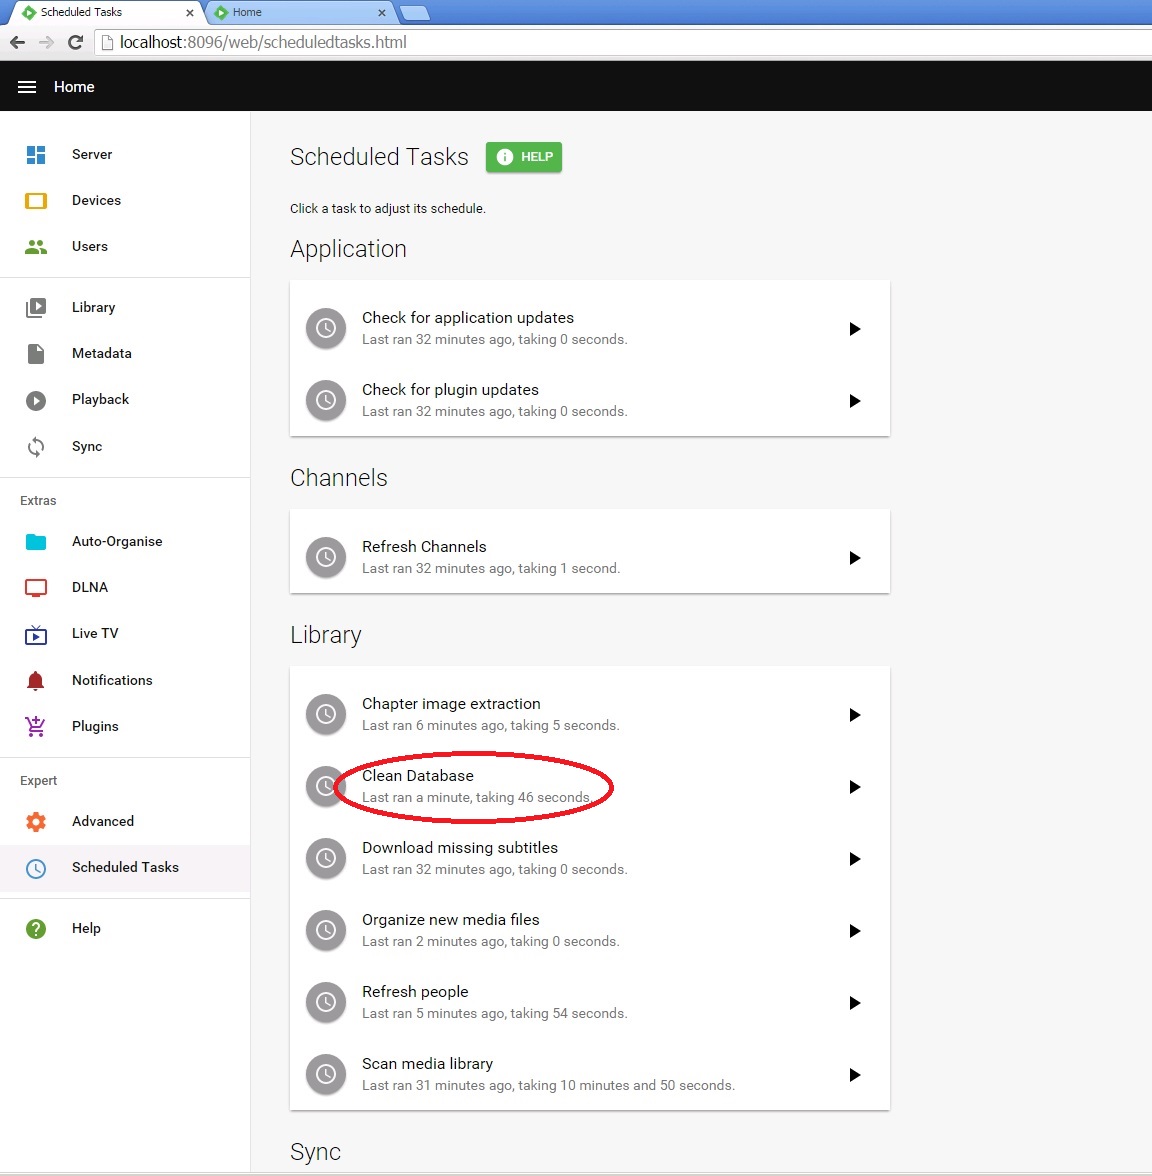Run the Clean Database task manually
1152x1176 pixels.
click(x=854, y=787)
